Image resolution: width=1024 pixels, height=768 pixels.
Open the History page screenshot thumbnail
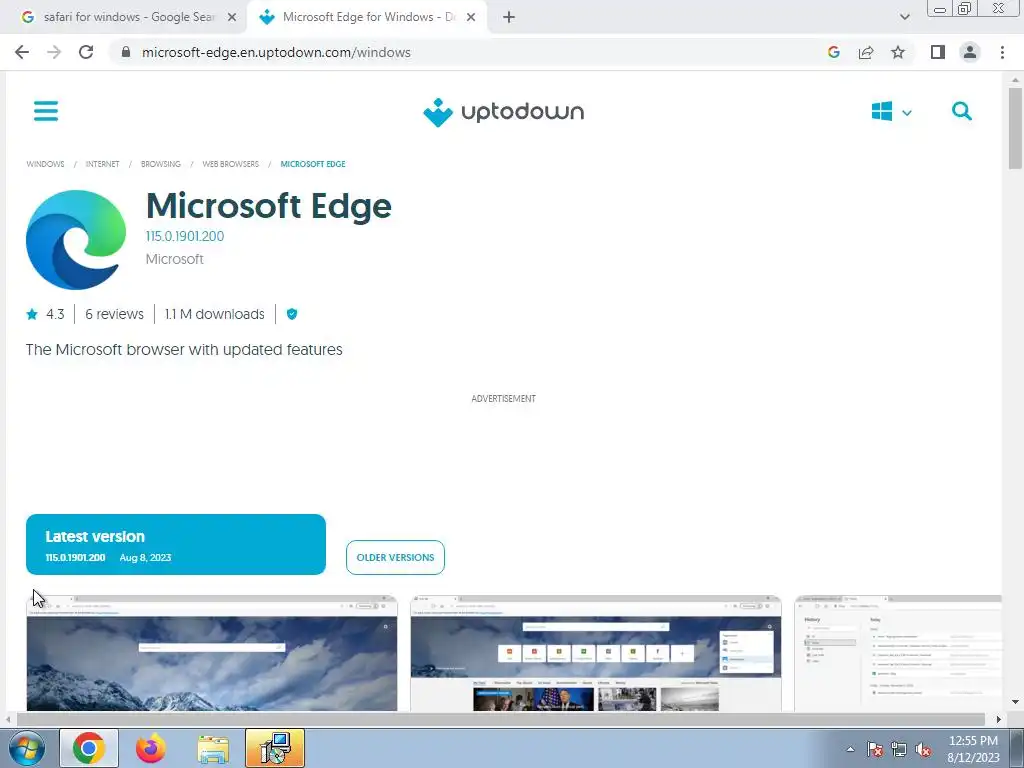pyautogui.click(x=898, y=653)
